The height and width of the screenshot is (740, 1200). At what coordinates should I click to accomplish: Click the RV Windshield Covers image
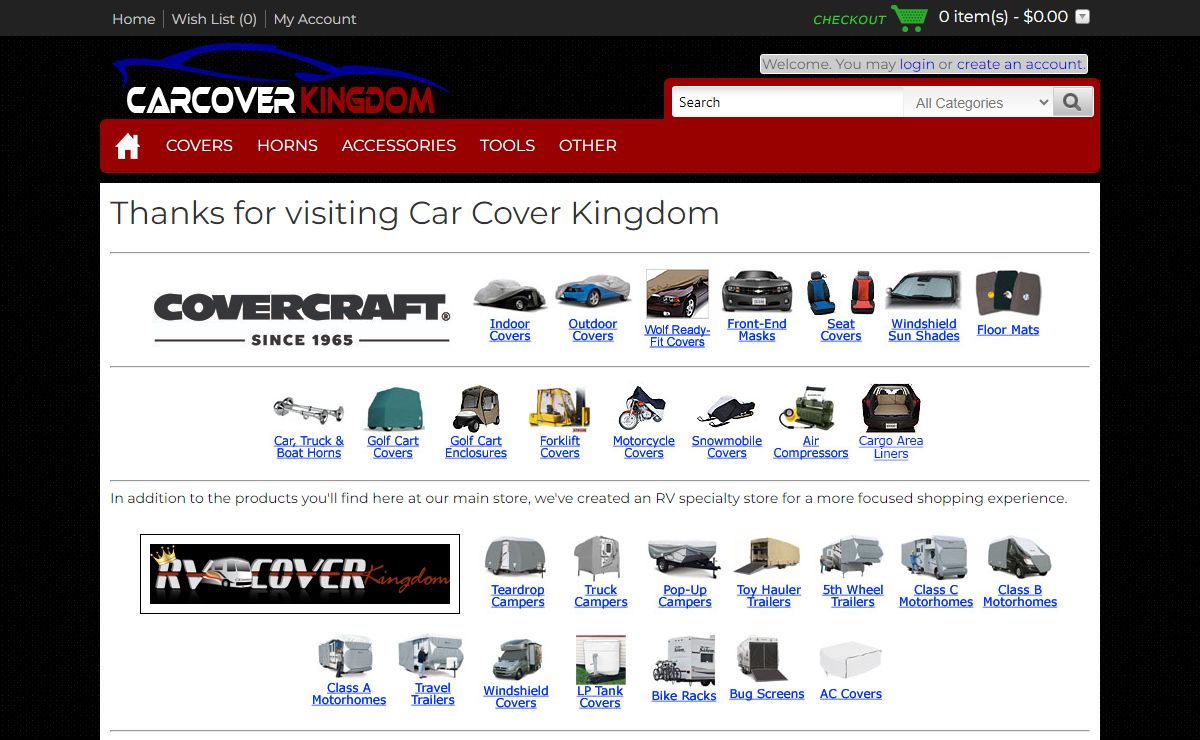517,660
